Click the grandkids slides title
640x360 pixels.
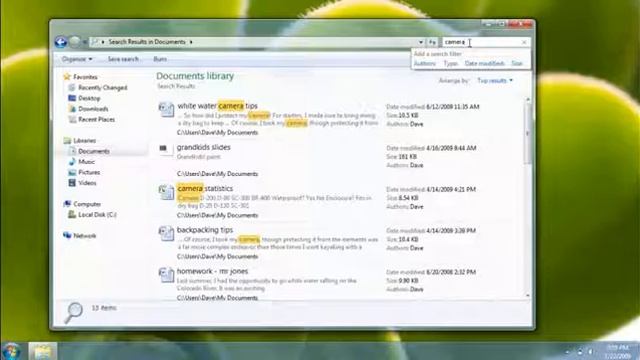(204, 147)
